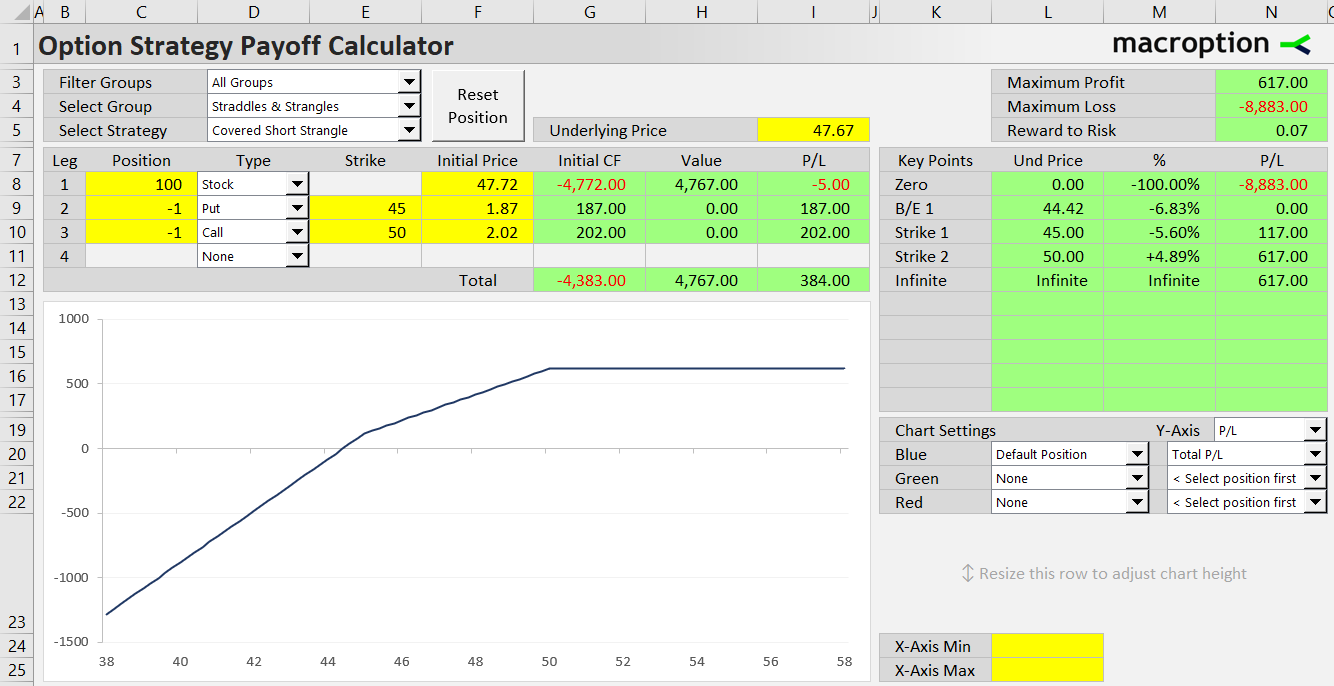Select Leg 1 Position cell with 100
This screenshot has height=686, width=1334.
click(x=141, y=184)
